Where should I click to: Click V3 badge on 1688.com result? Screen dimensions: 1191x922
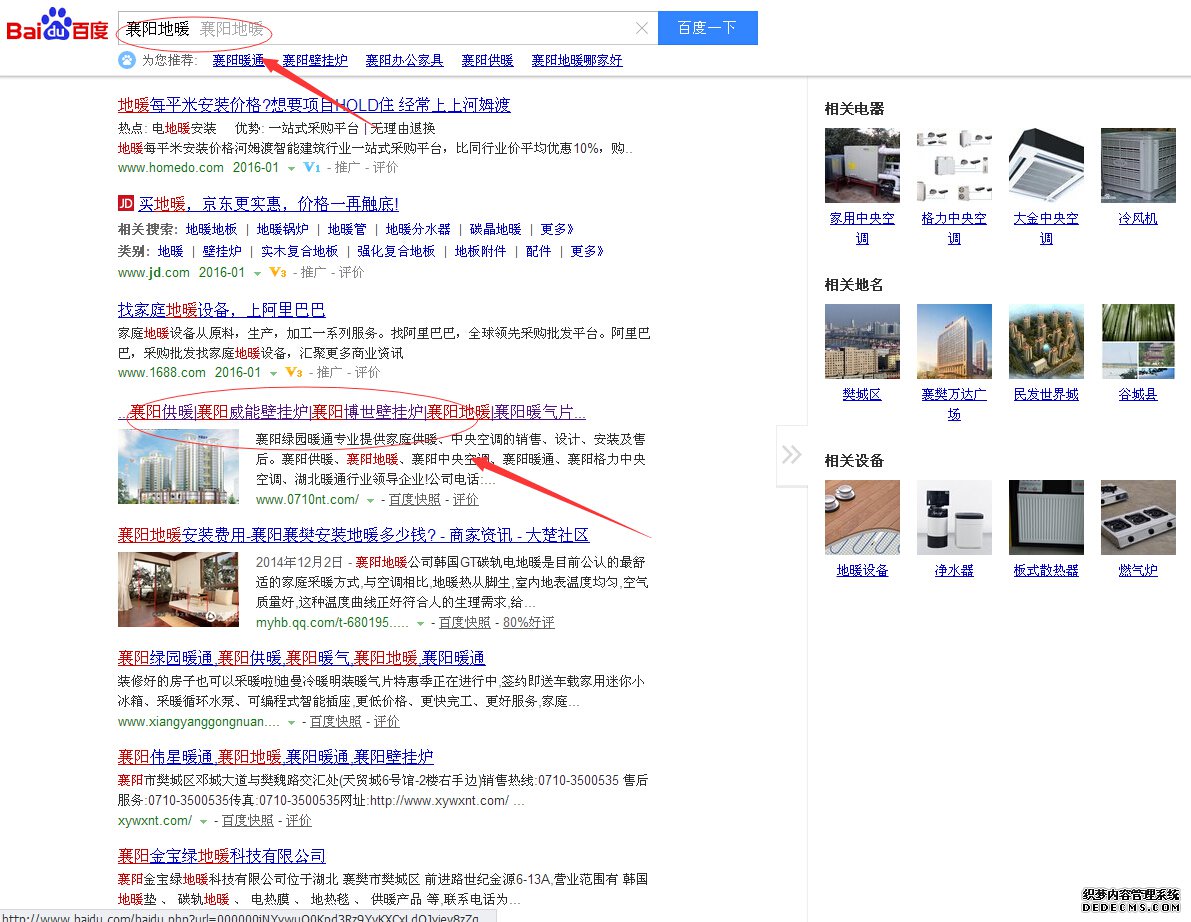point(294,372)
